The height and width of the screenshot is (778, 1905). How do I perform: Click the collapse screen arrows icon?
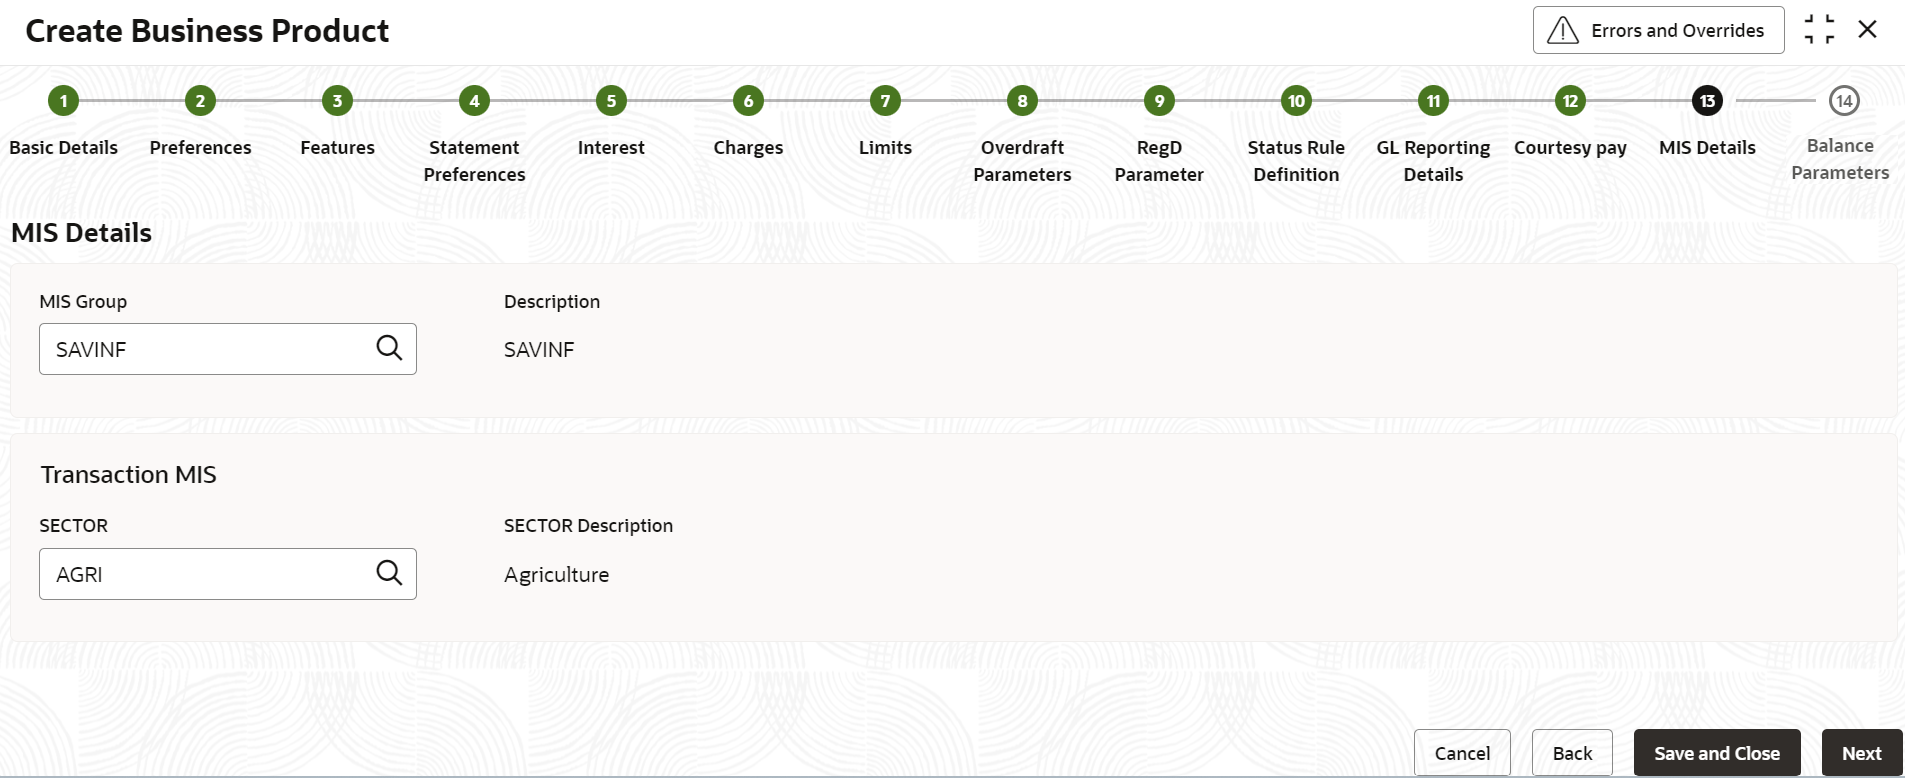tap(1819, 30)
